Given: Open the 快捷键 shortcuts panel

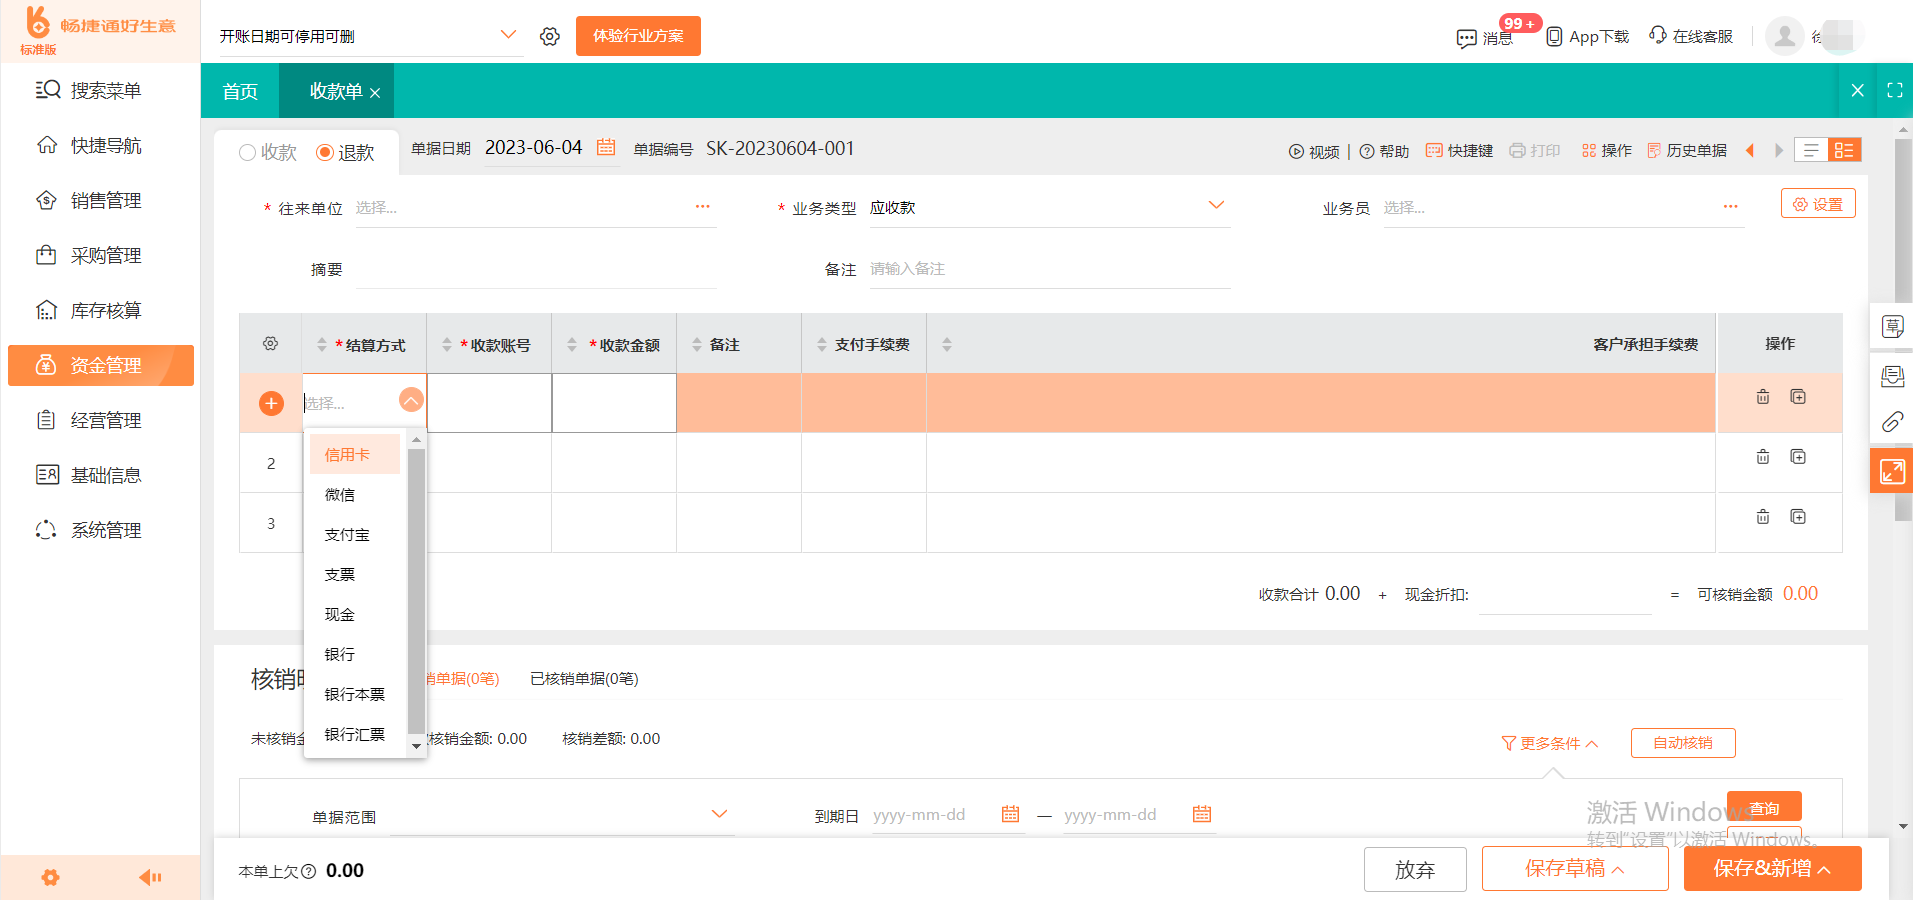Looking at the screenshot, I should click(x=1435, y=150).
